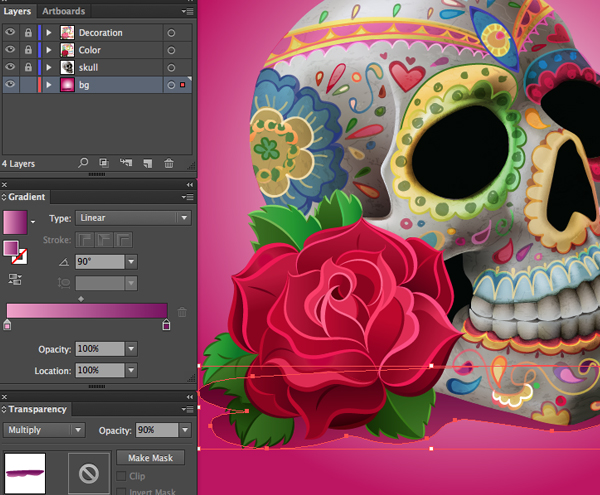Switch to the Layers tab
The height and width of the screenshot is (495, 600).
pyautogui.click(x=17, y=11)
